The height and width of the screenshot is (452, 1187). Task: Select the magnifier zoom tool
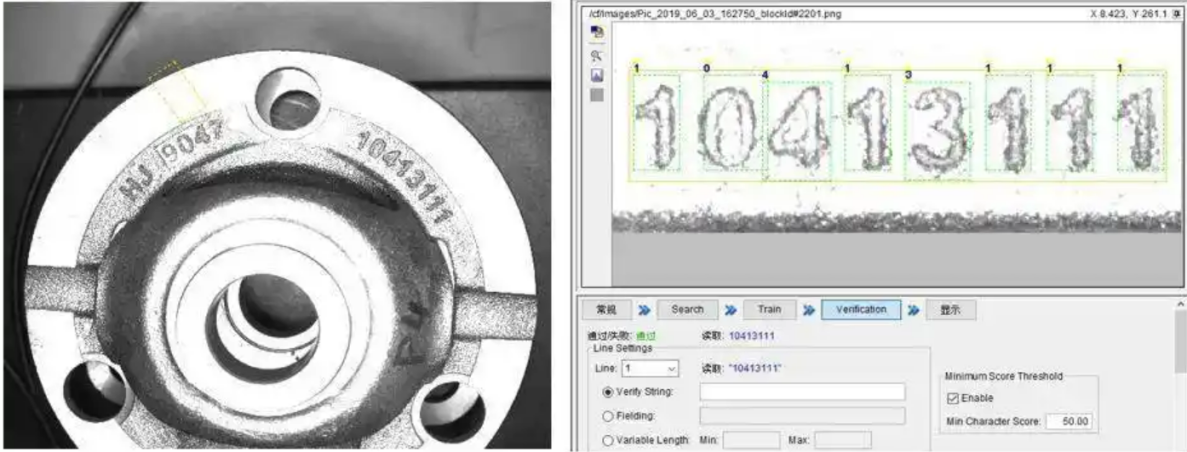(x=597, y=56)
